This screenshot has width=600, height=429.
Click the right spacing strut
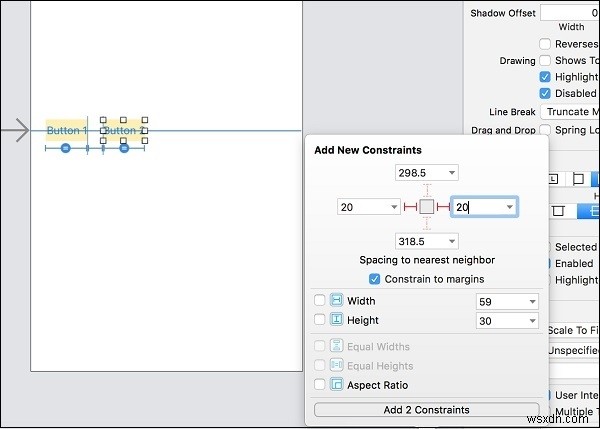pyautogui.click(x=444, y=207)
